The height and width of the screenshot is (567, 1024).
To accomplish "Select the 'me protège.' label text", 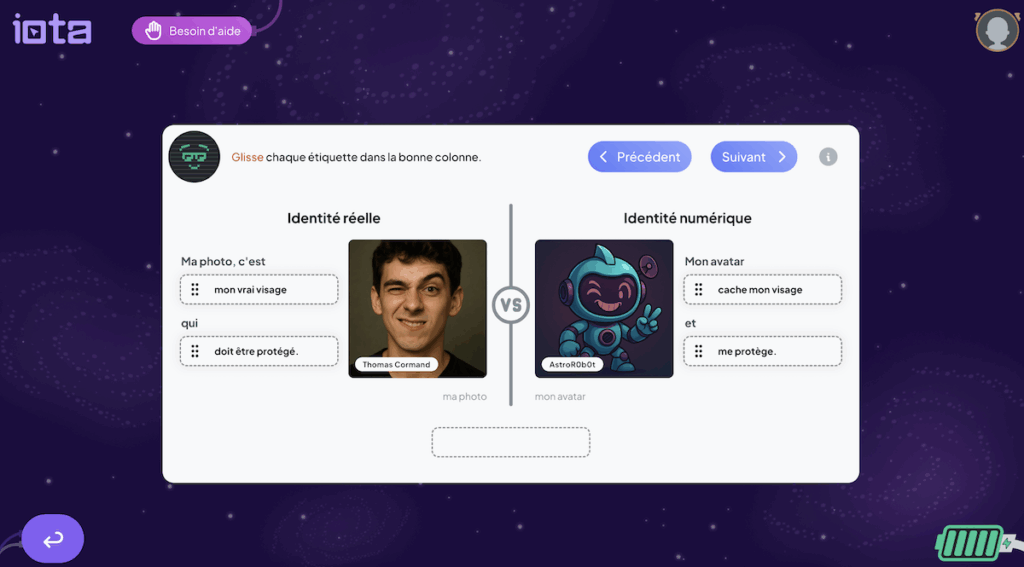I will click(747, 351).
